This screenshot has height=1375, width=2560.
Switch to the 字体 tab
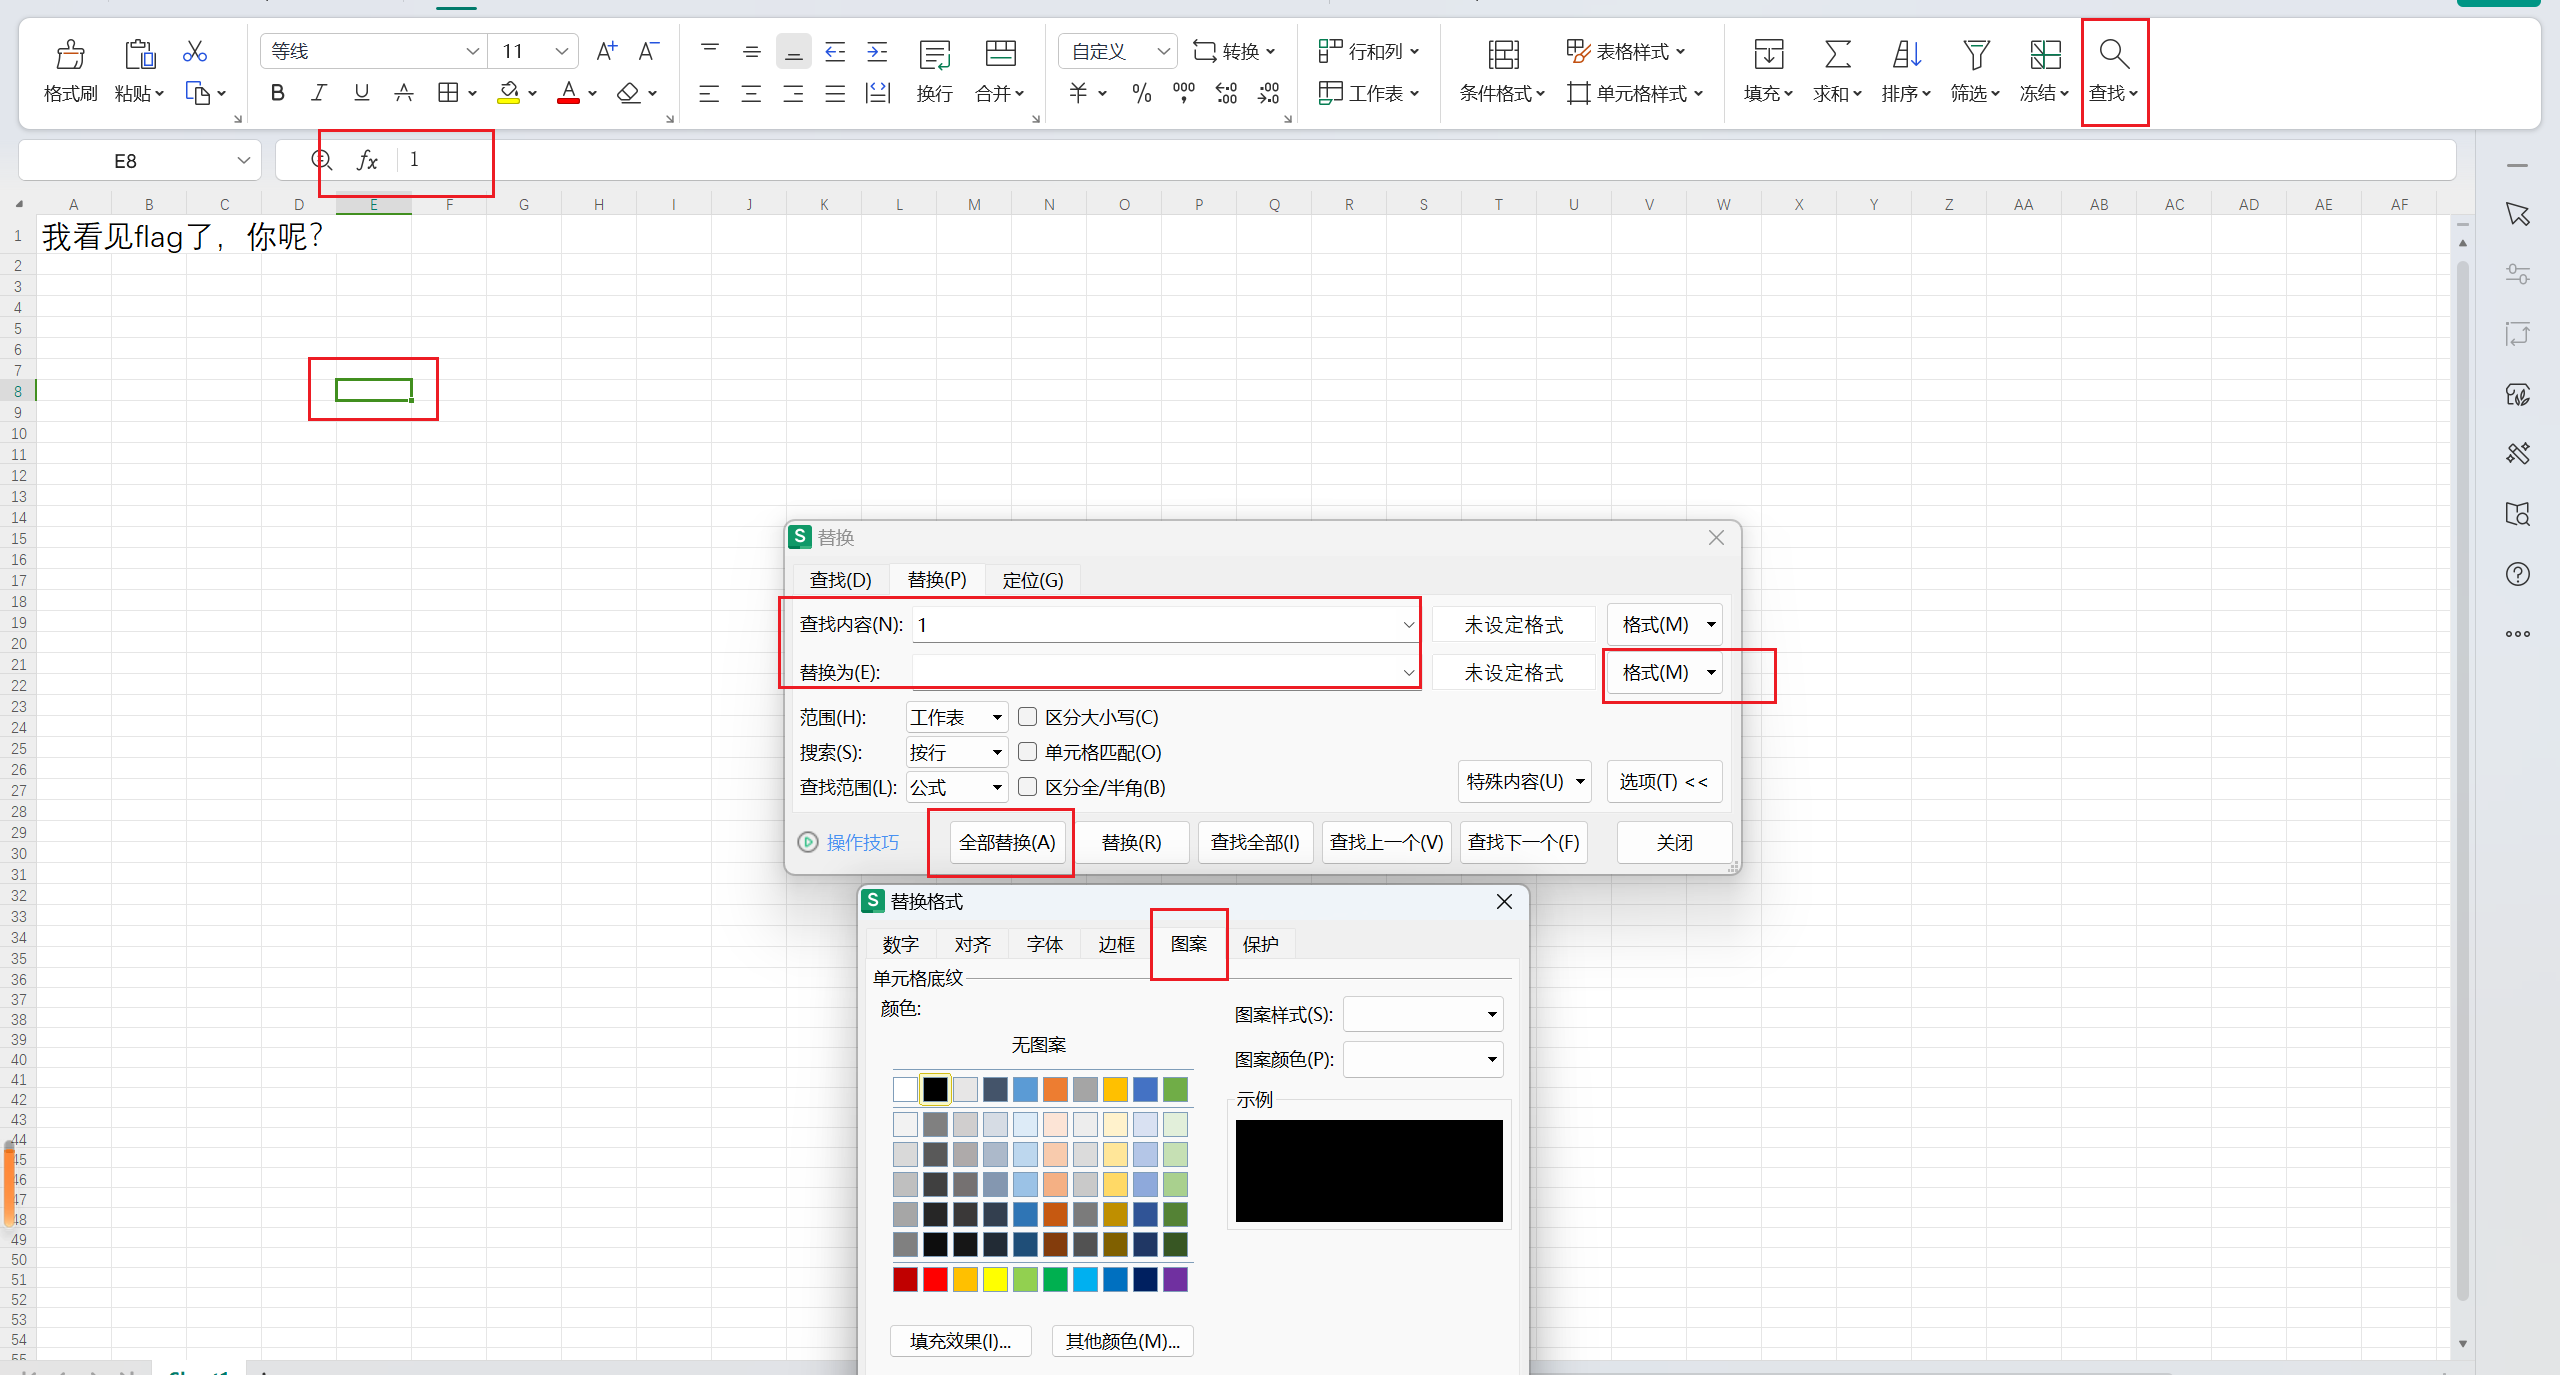[1044, 944]
